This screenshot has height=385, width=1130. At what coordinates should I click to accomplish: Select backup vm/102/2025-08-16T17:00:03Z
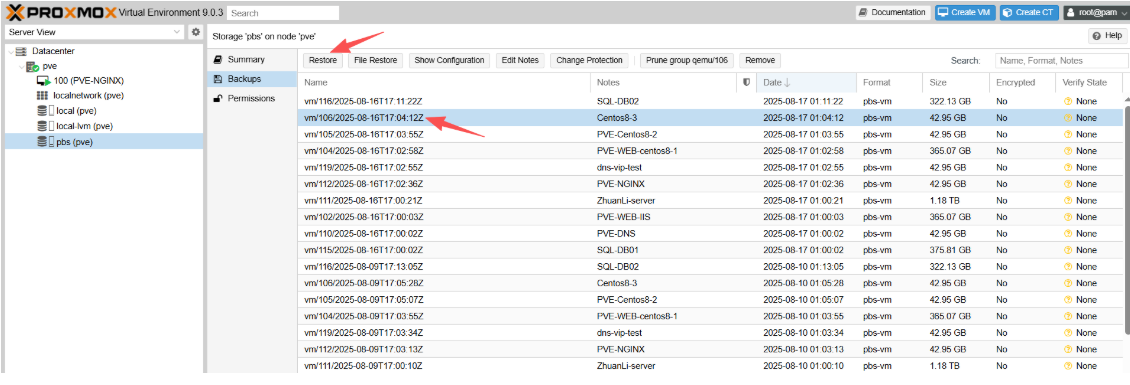(x=710, y=217)
